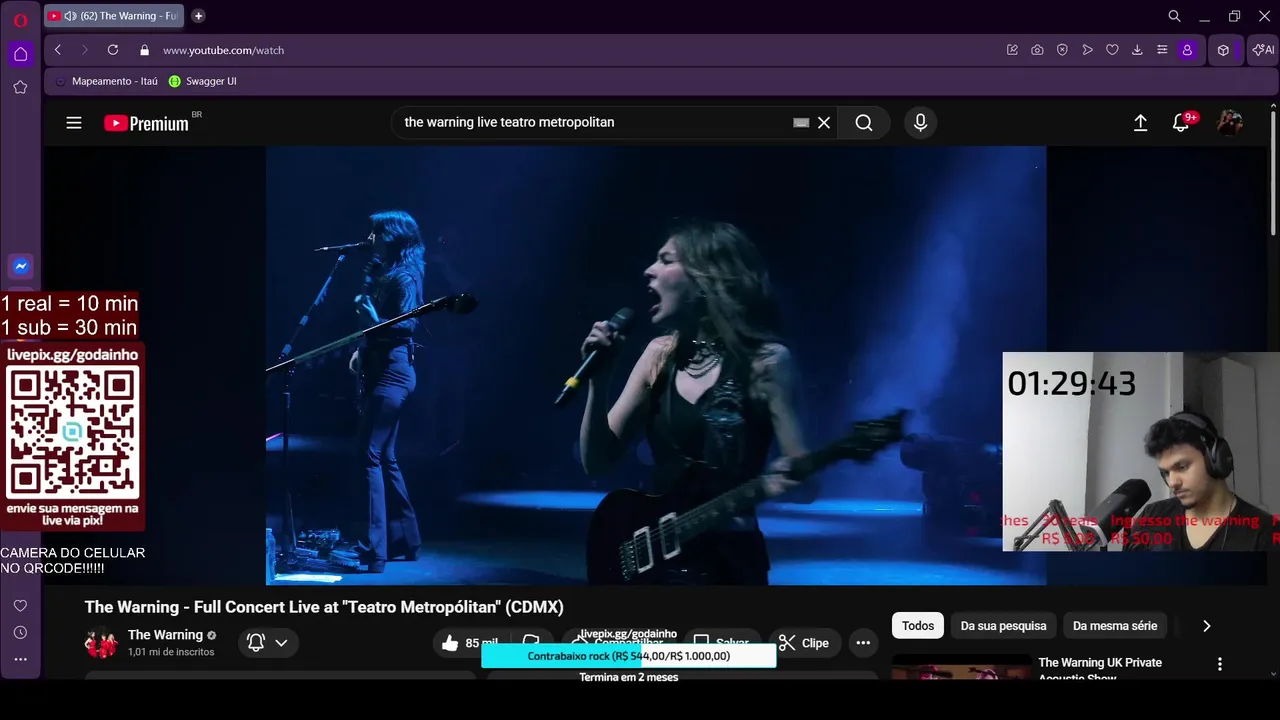
Task: Open the Opera account profile icon
Action: click(x=1187, y=50)
